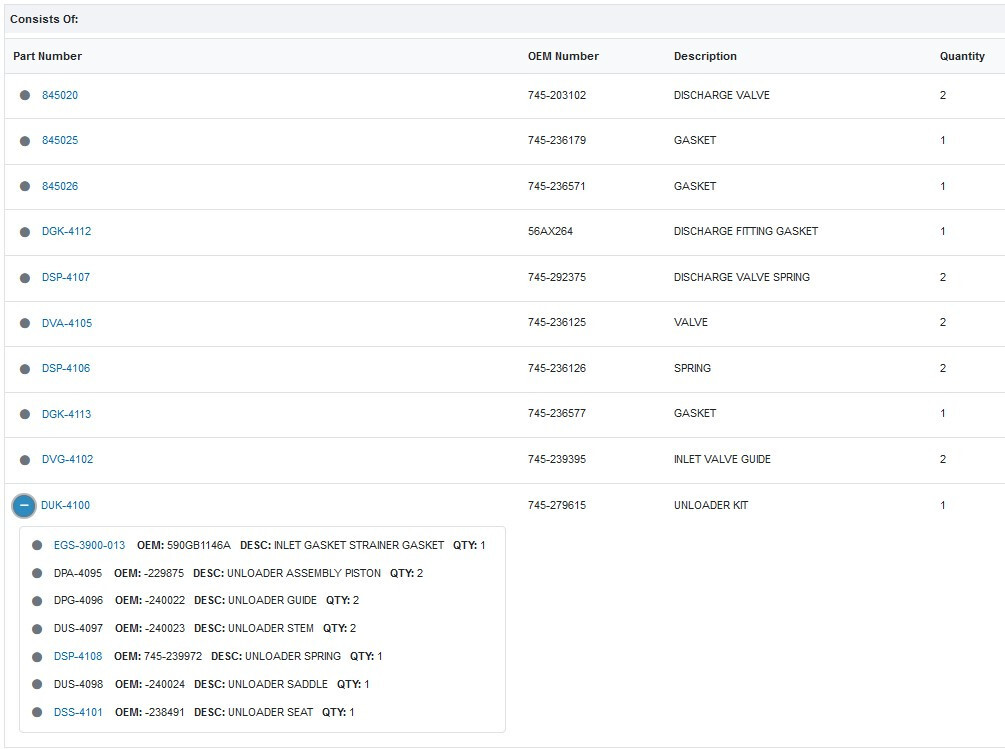Click the bullet icon next to 845026

point(25,187)
